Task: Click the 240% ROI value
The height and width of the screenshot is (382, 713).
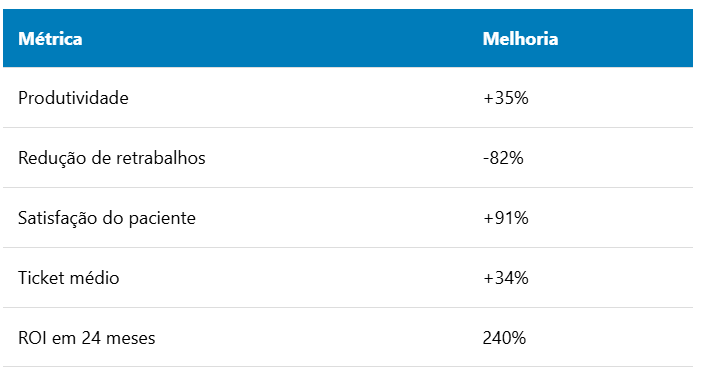Action: pos(504,338)
